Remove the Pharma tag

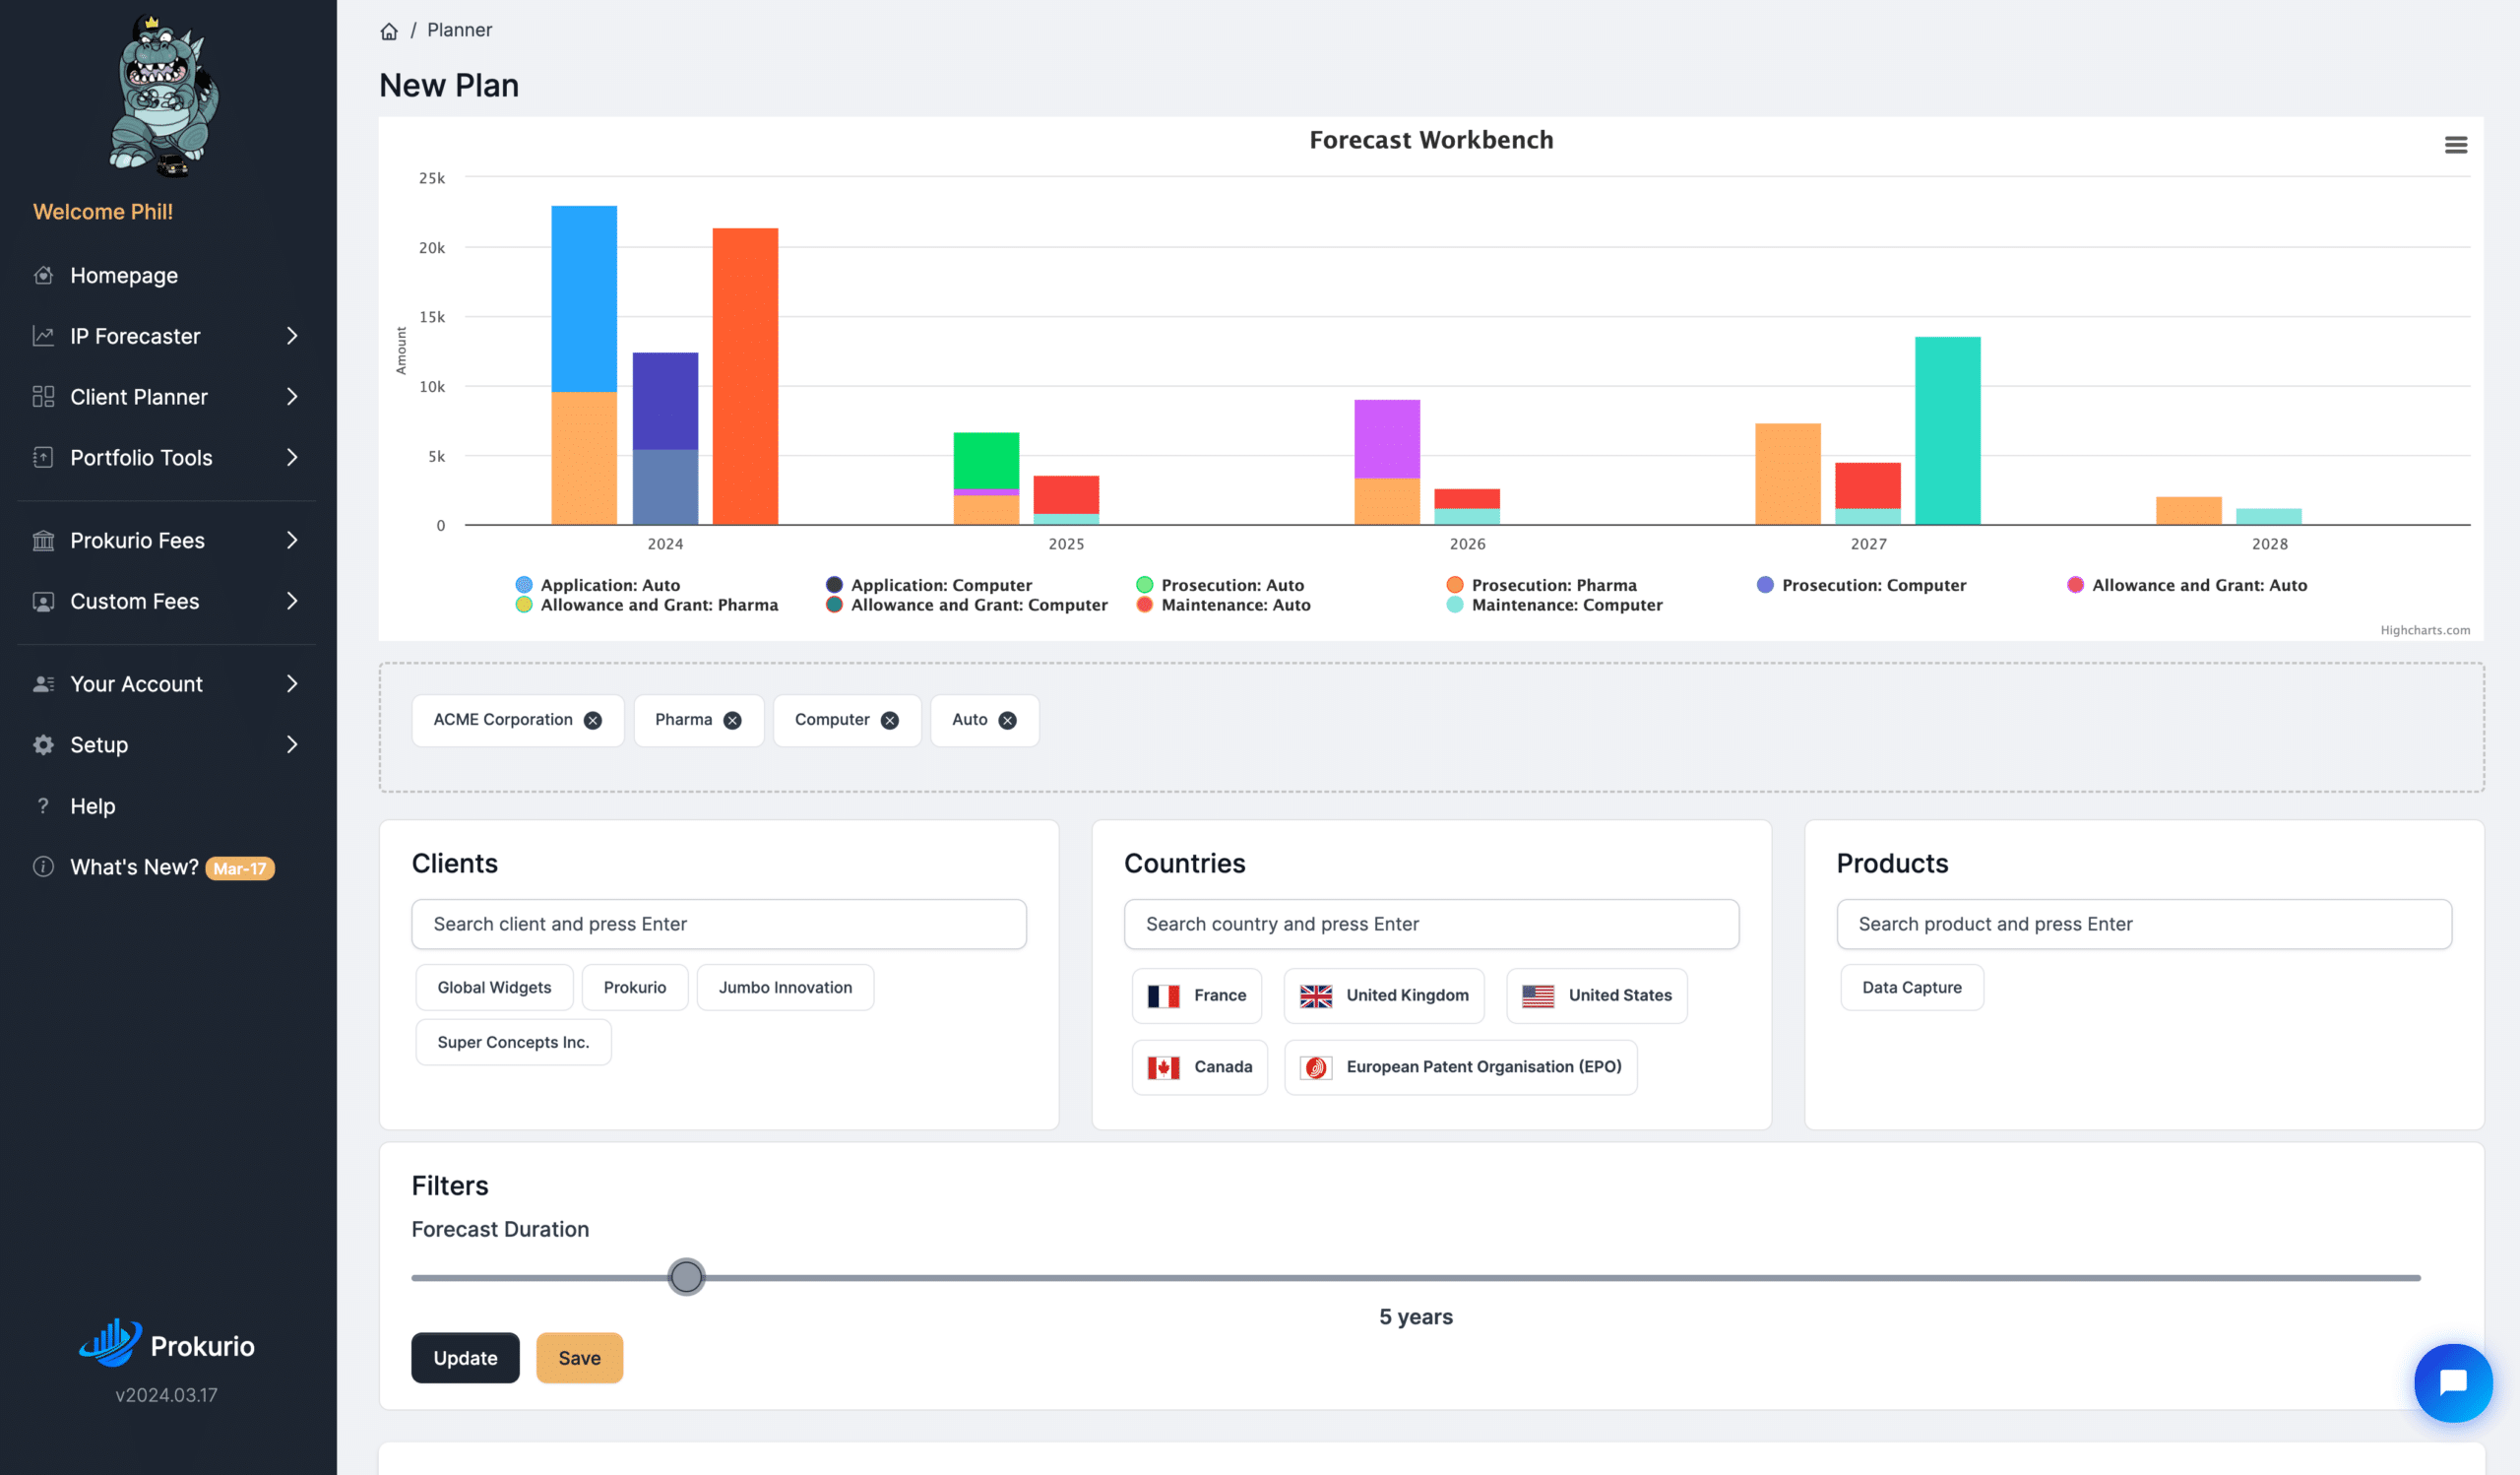[x=733, y=720]
